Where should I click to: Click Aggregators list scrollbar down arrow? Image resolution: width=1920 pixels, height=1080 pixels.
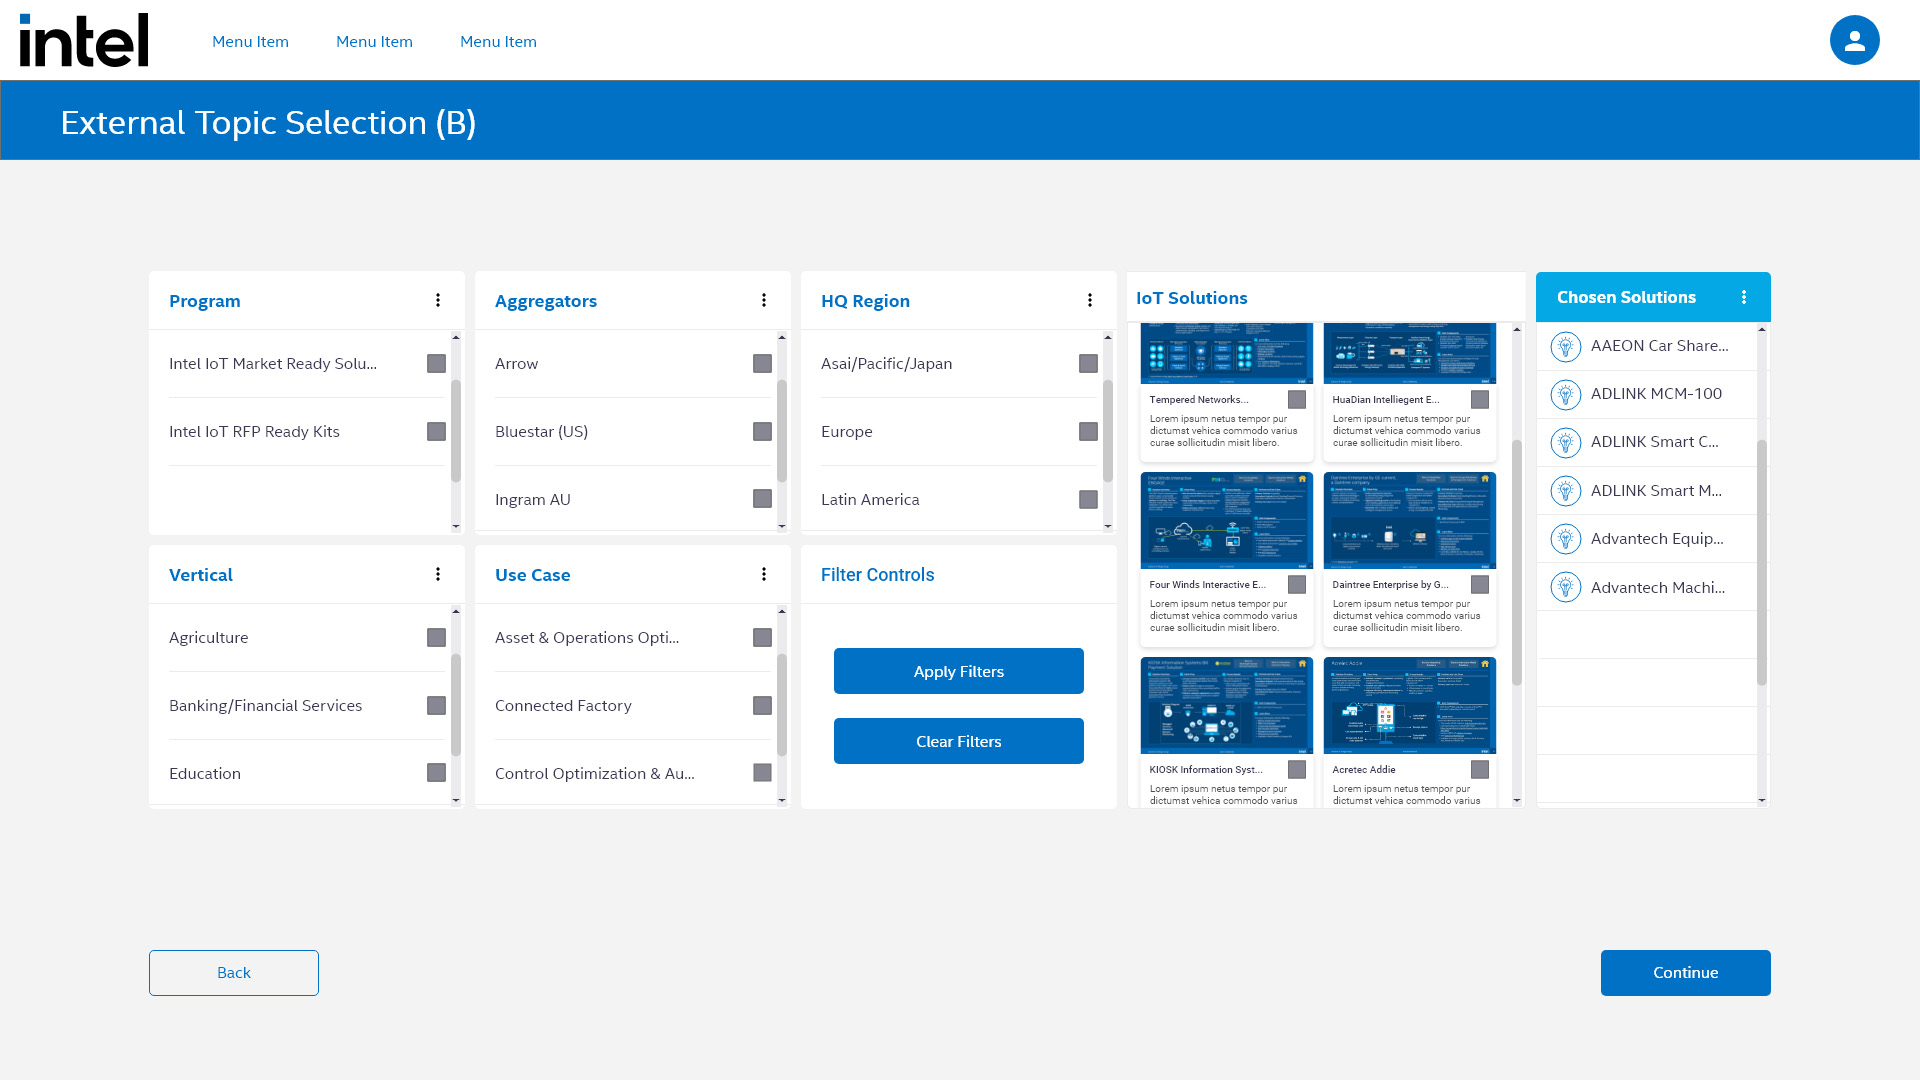782,526
